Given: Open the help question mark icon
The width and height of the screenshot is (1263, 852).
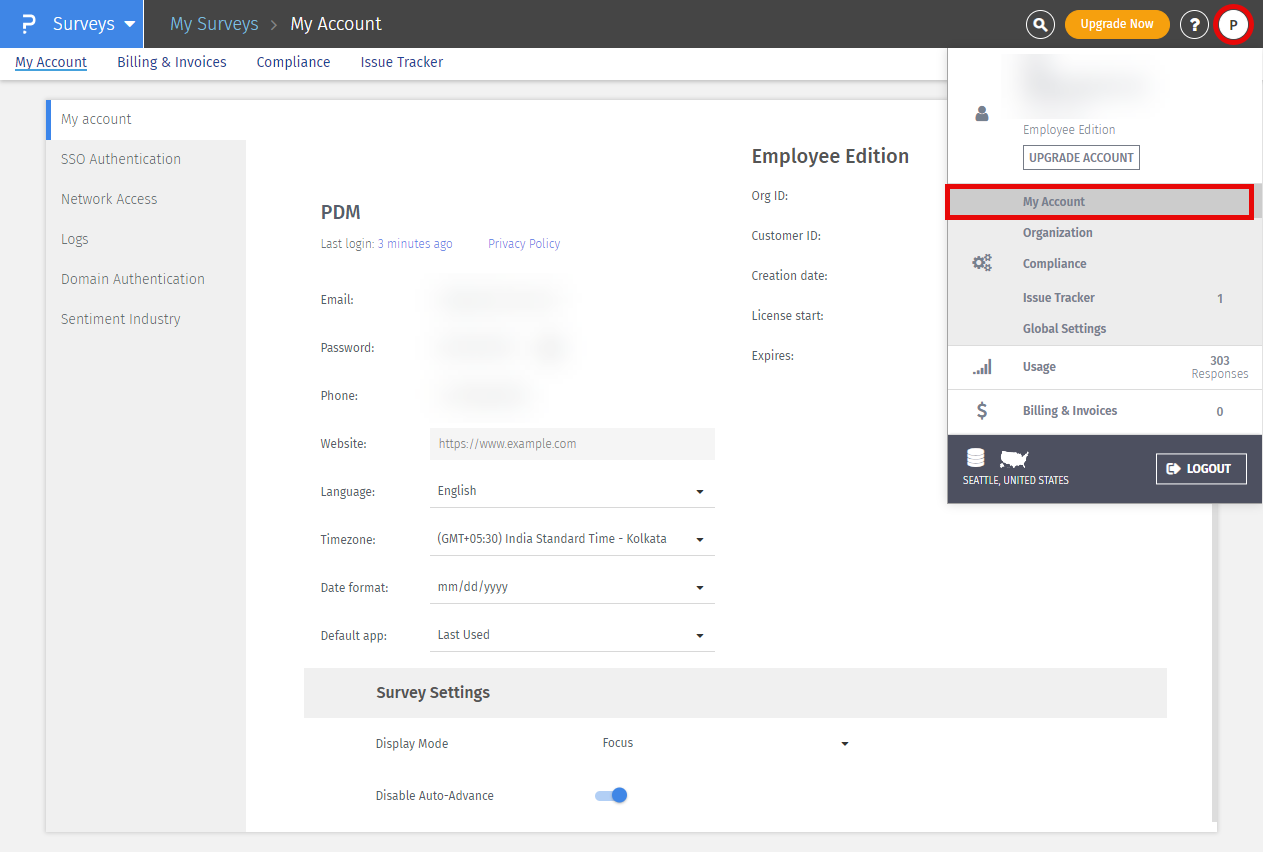Looking at the screenshot, I should pyautogui.click(x=1194, y=24).
